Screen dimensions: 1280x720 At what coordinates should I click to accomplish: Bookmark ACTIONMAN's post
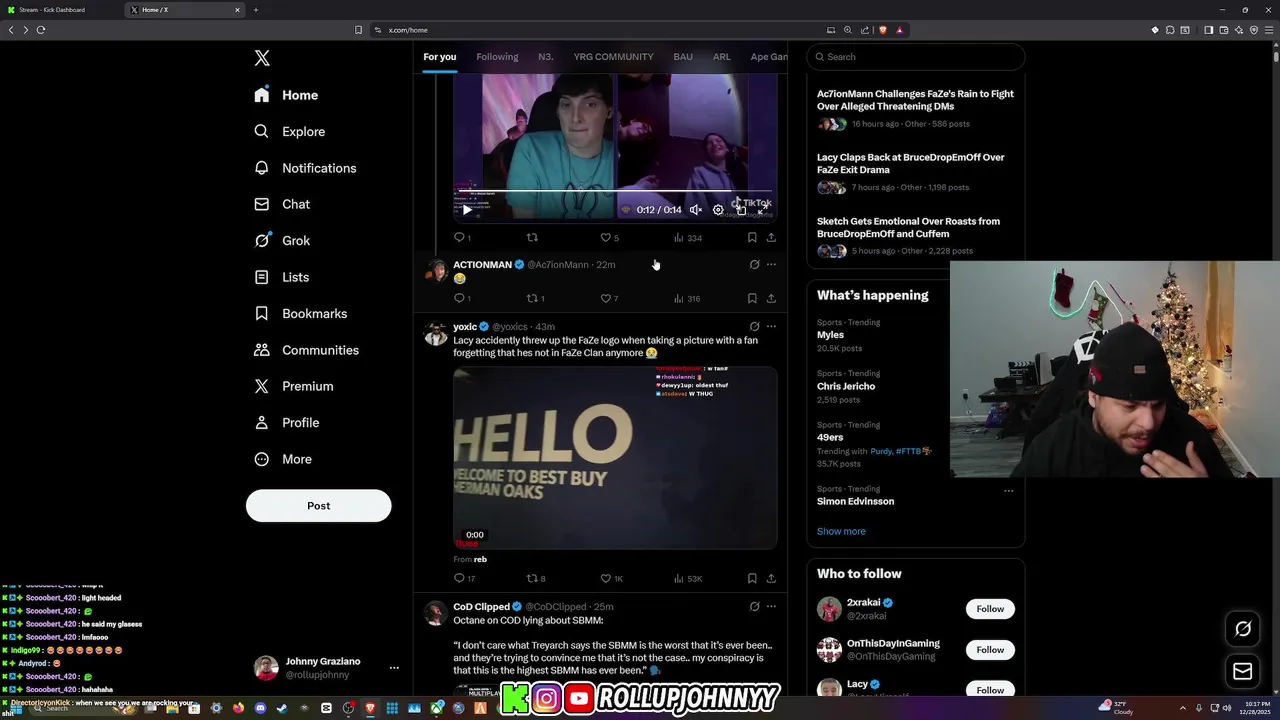(x=752, y=298)
